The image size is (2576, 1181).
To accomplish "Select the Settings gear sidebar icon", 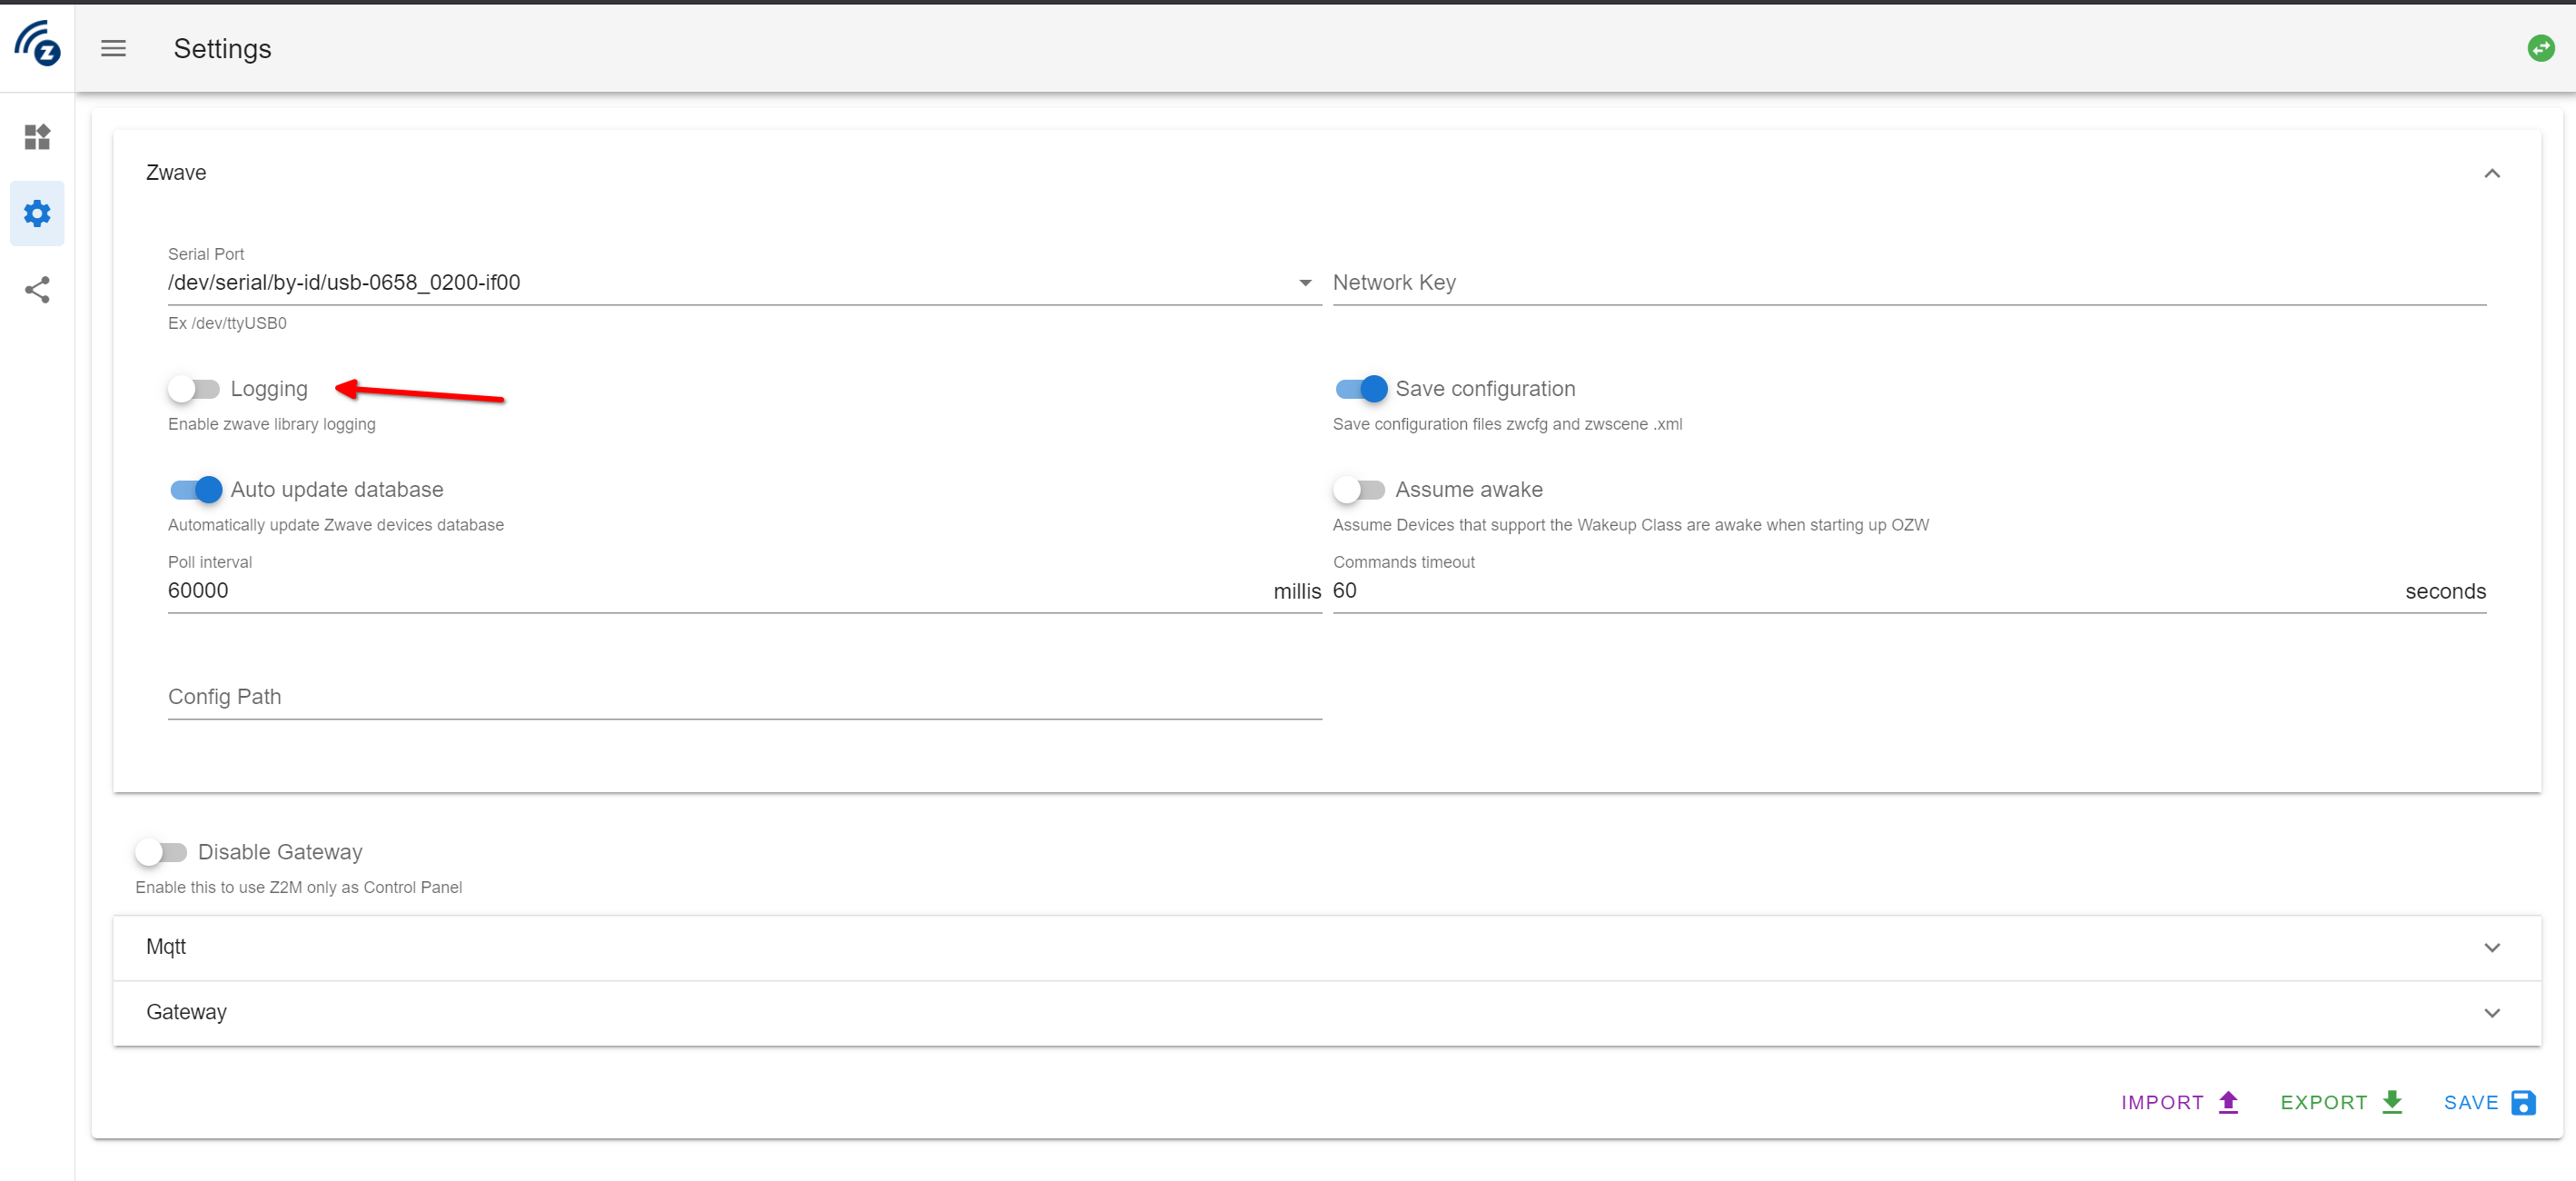I will coord(37,213).
